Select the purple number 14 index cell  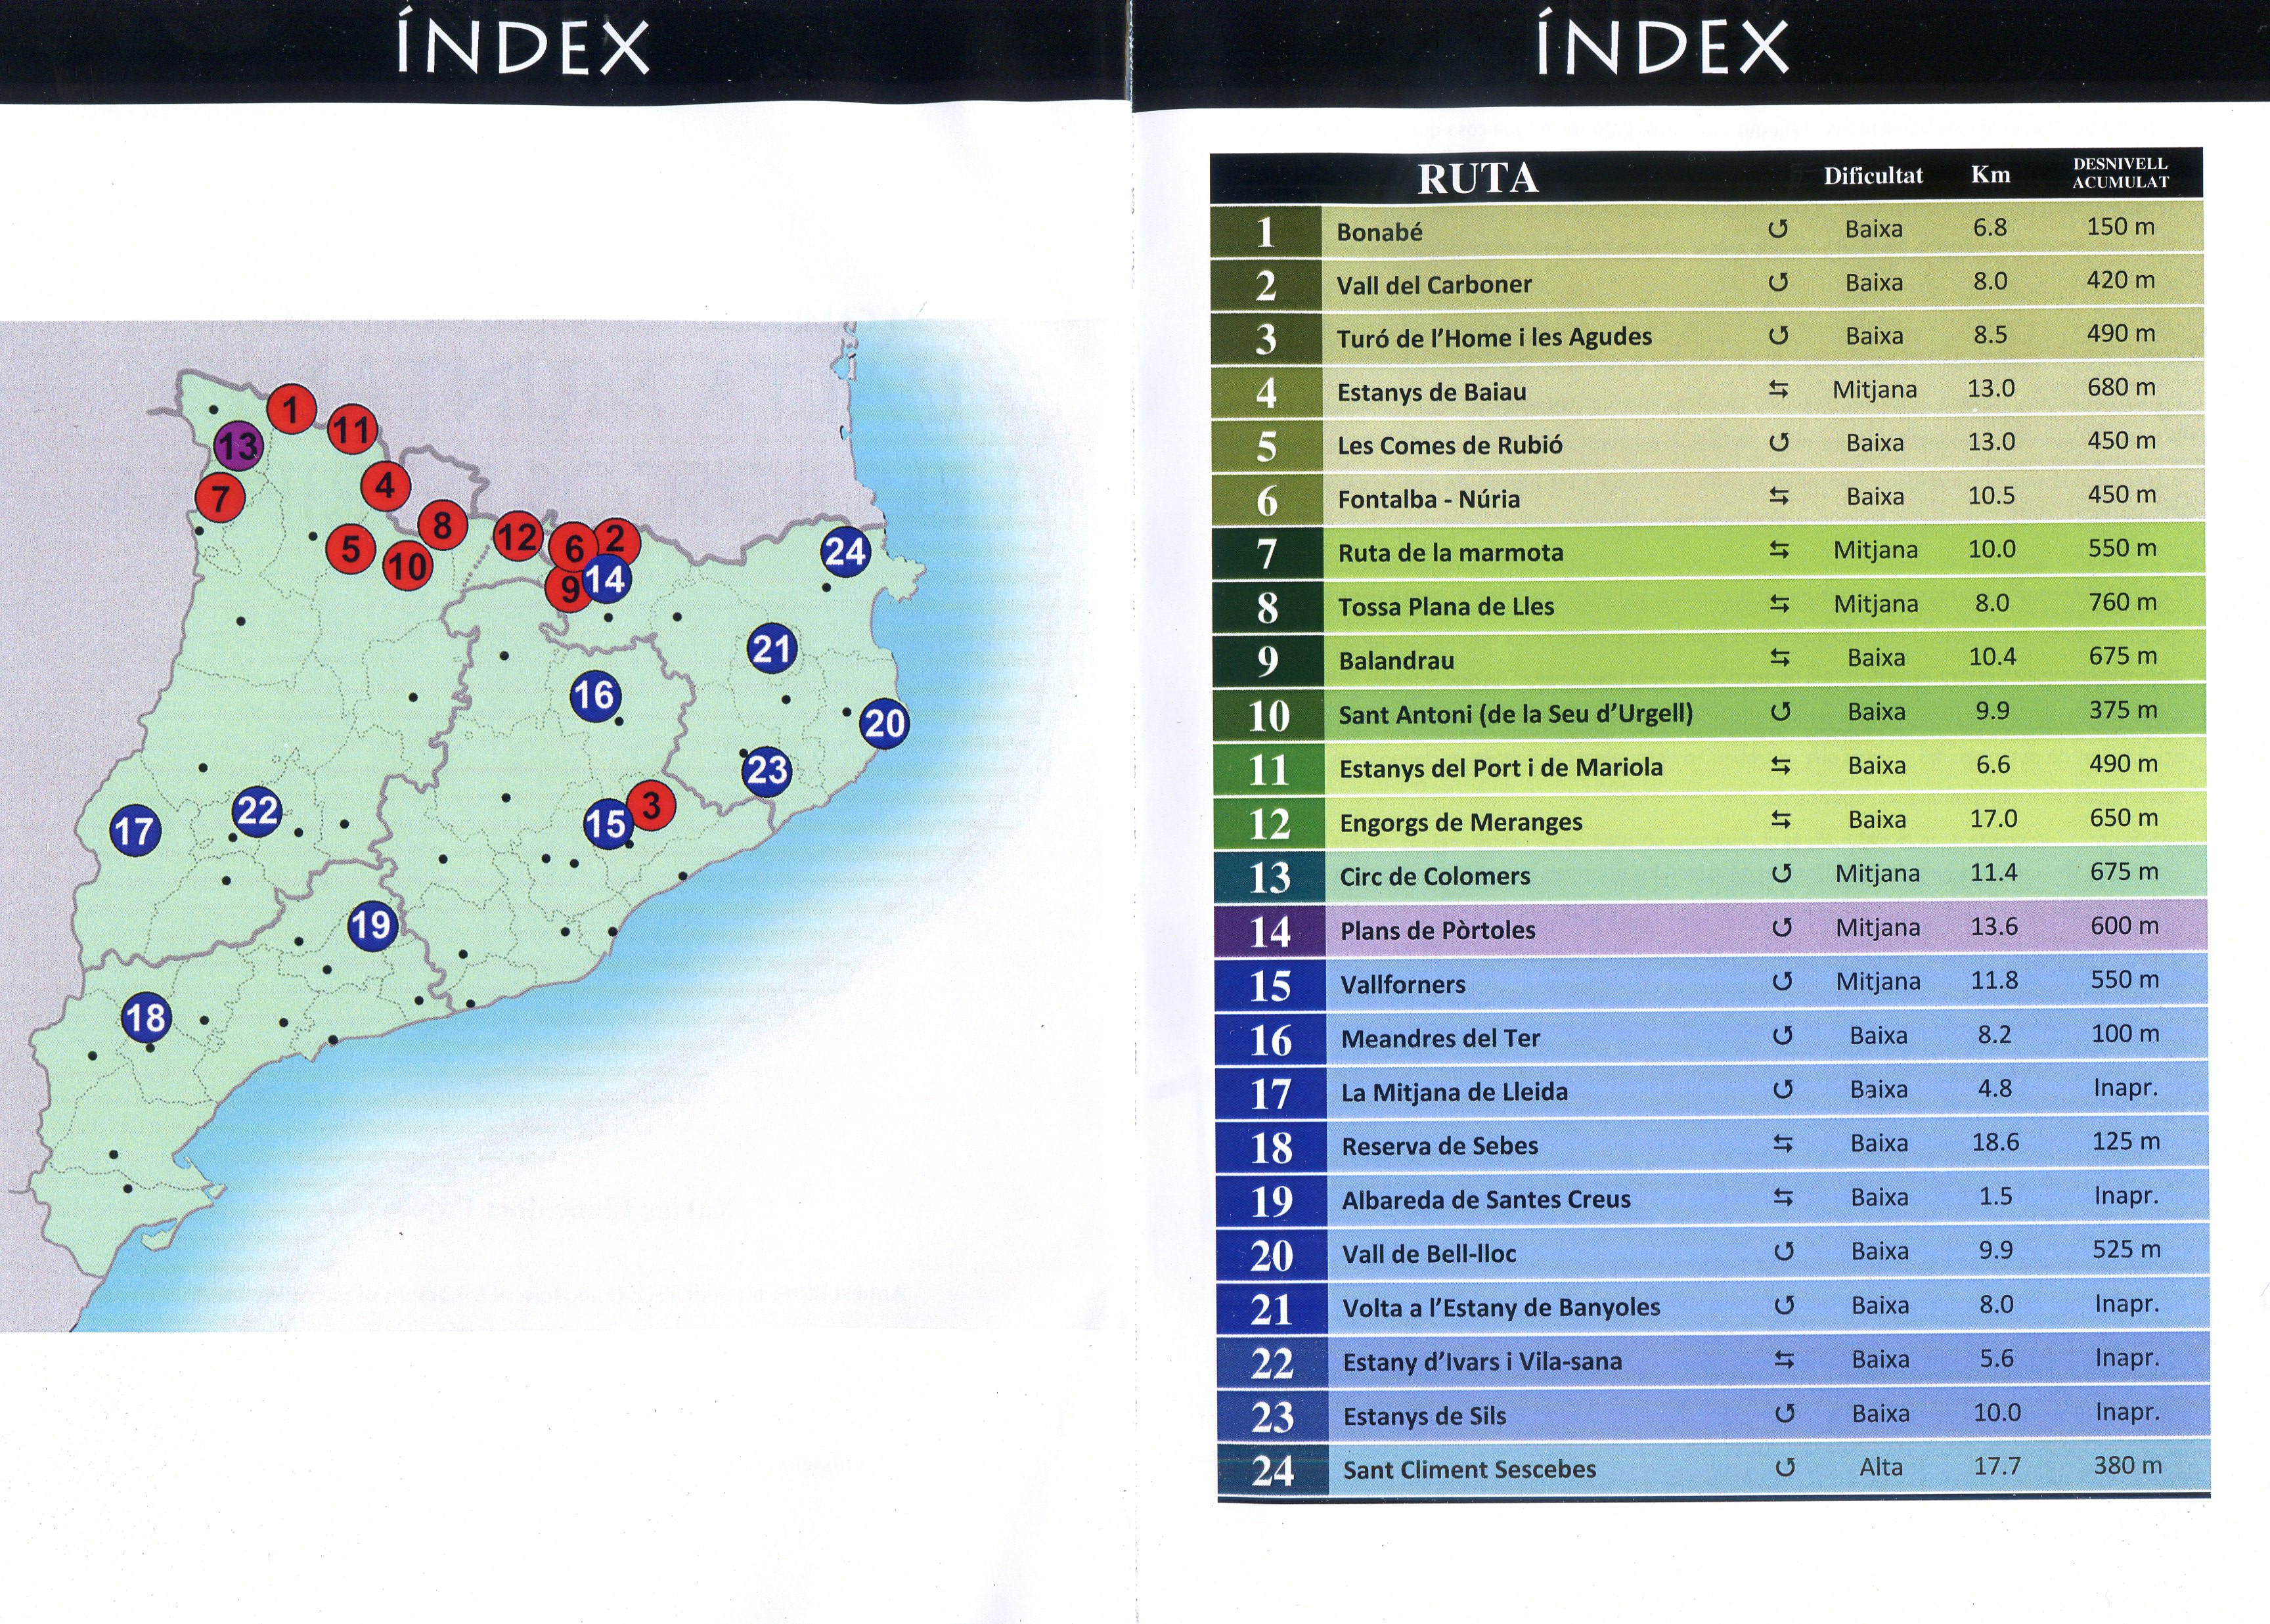tap(1270, 931)
